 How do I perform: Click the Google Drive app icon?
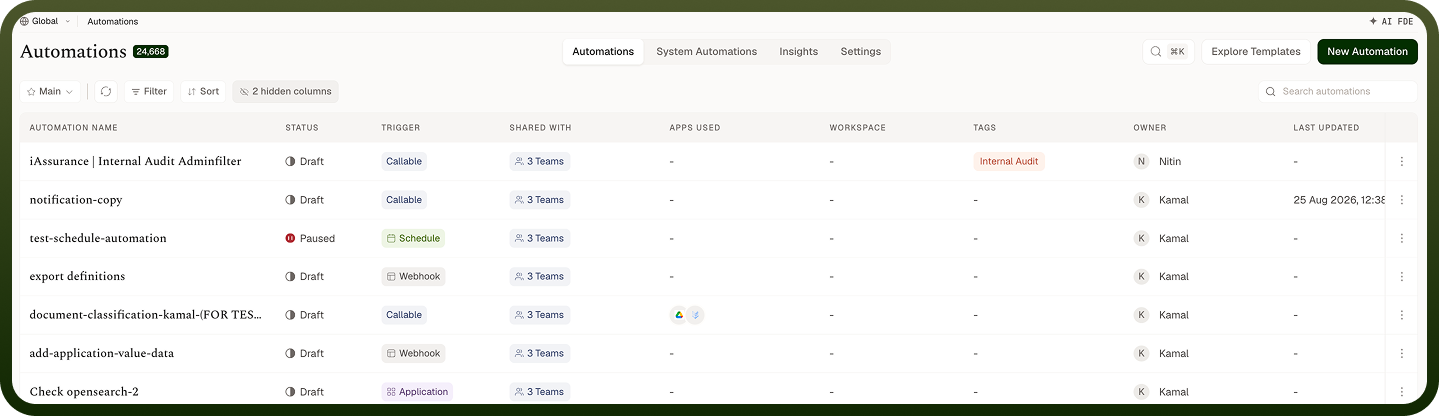(678, 315)
